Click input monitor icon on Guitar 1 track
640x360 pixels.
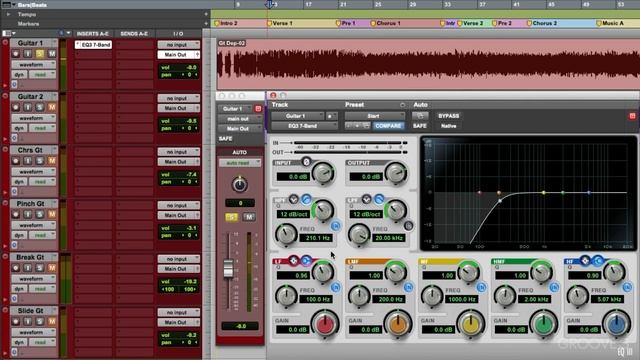[27, 53]
